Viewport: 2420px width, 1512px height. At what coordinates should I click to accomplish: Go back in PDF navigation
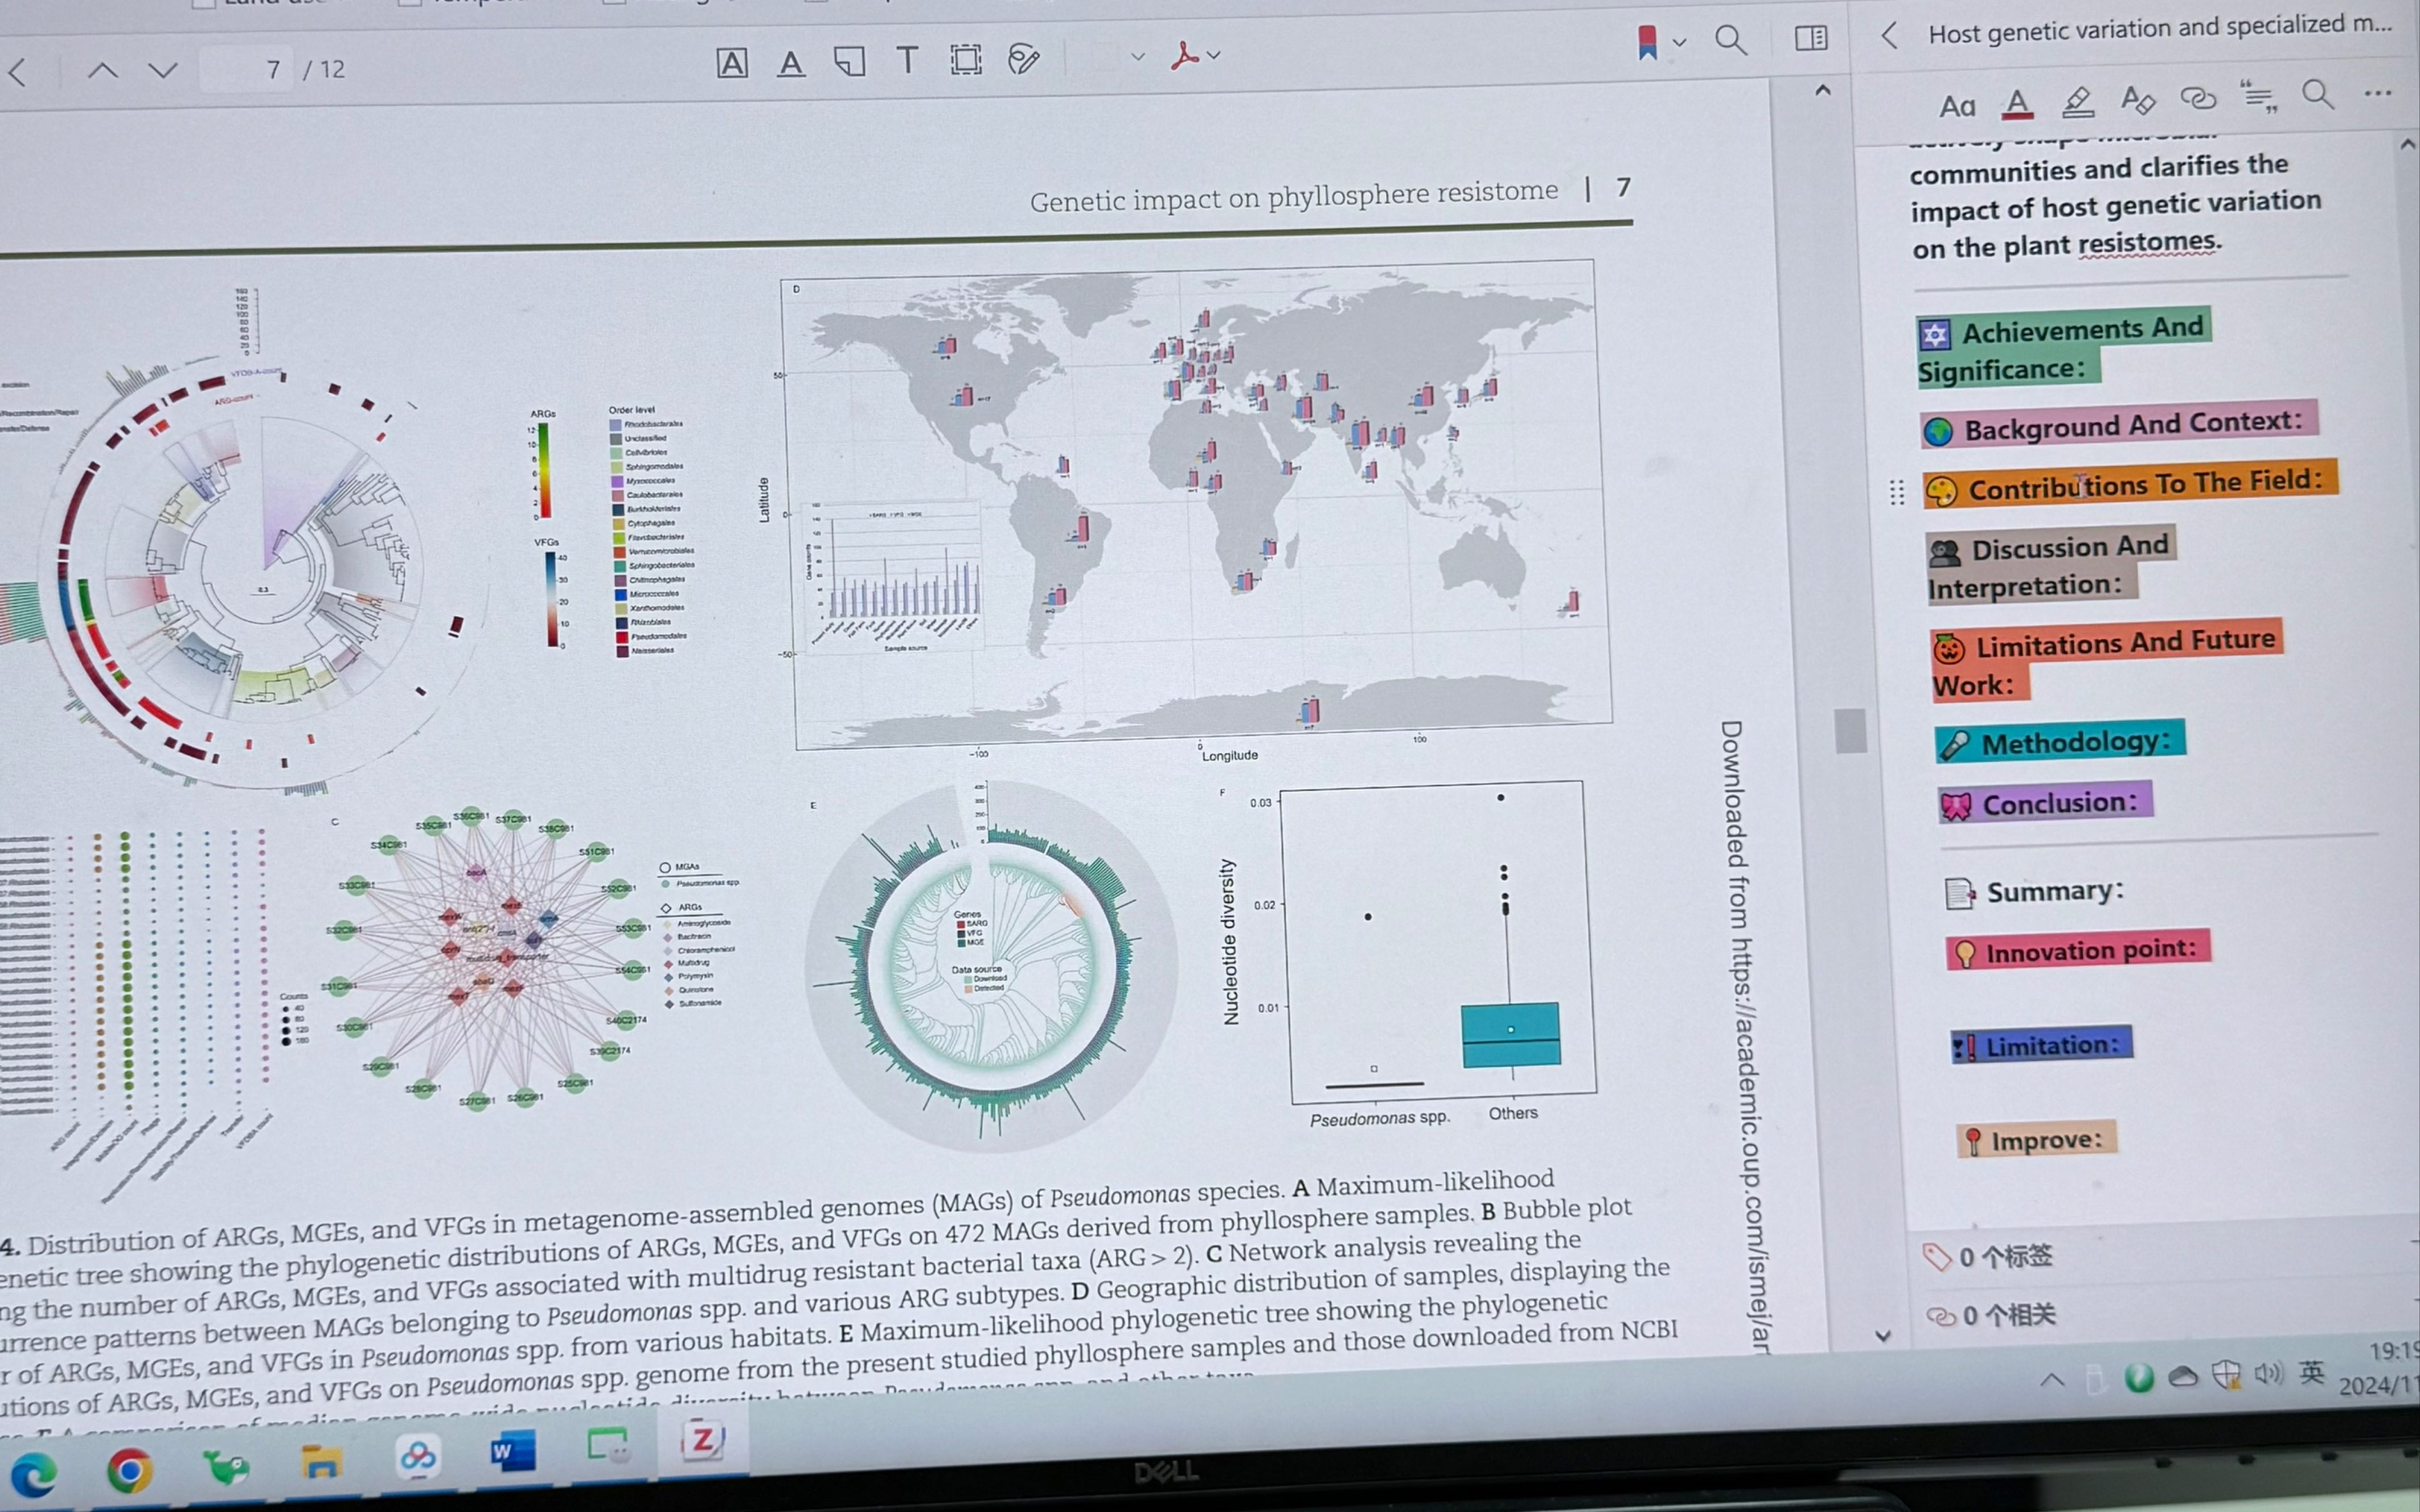[x=17, y=72]
